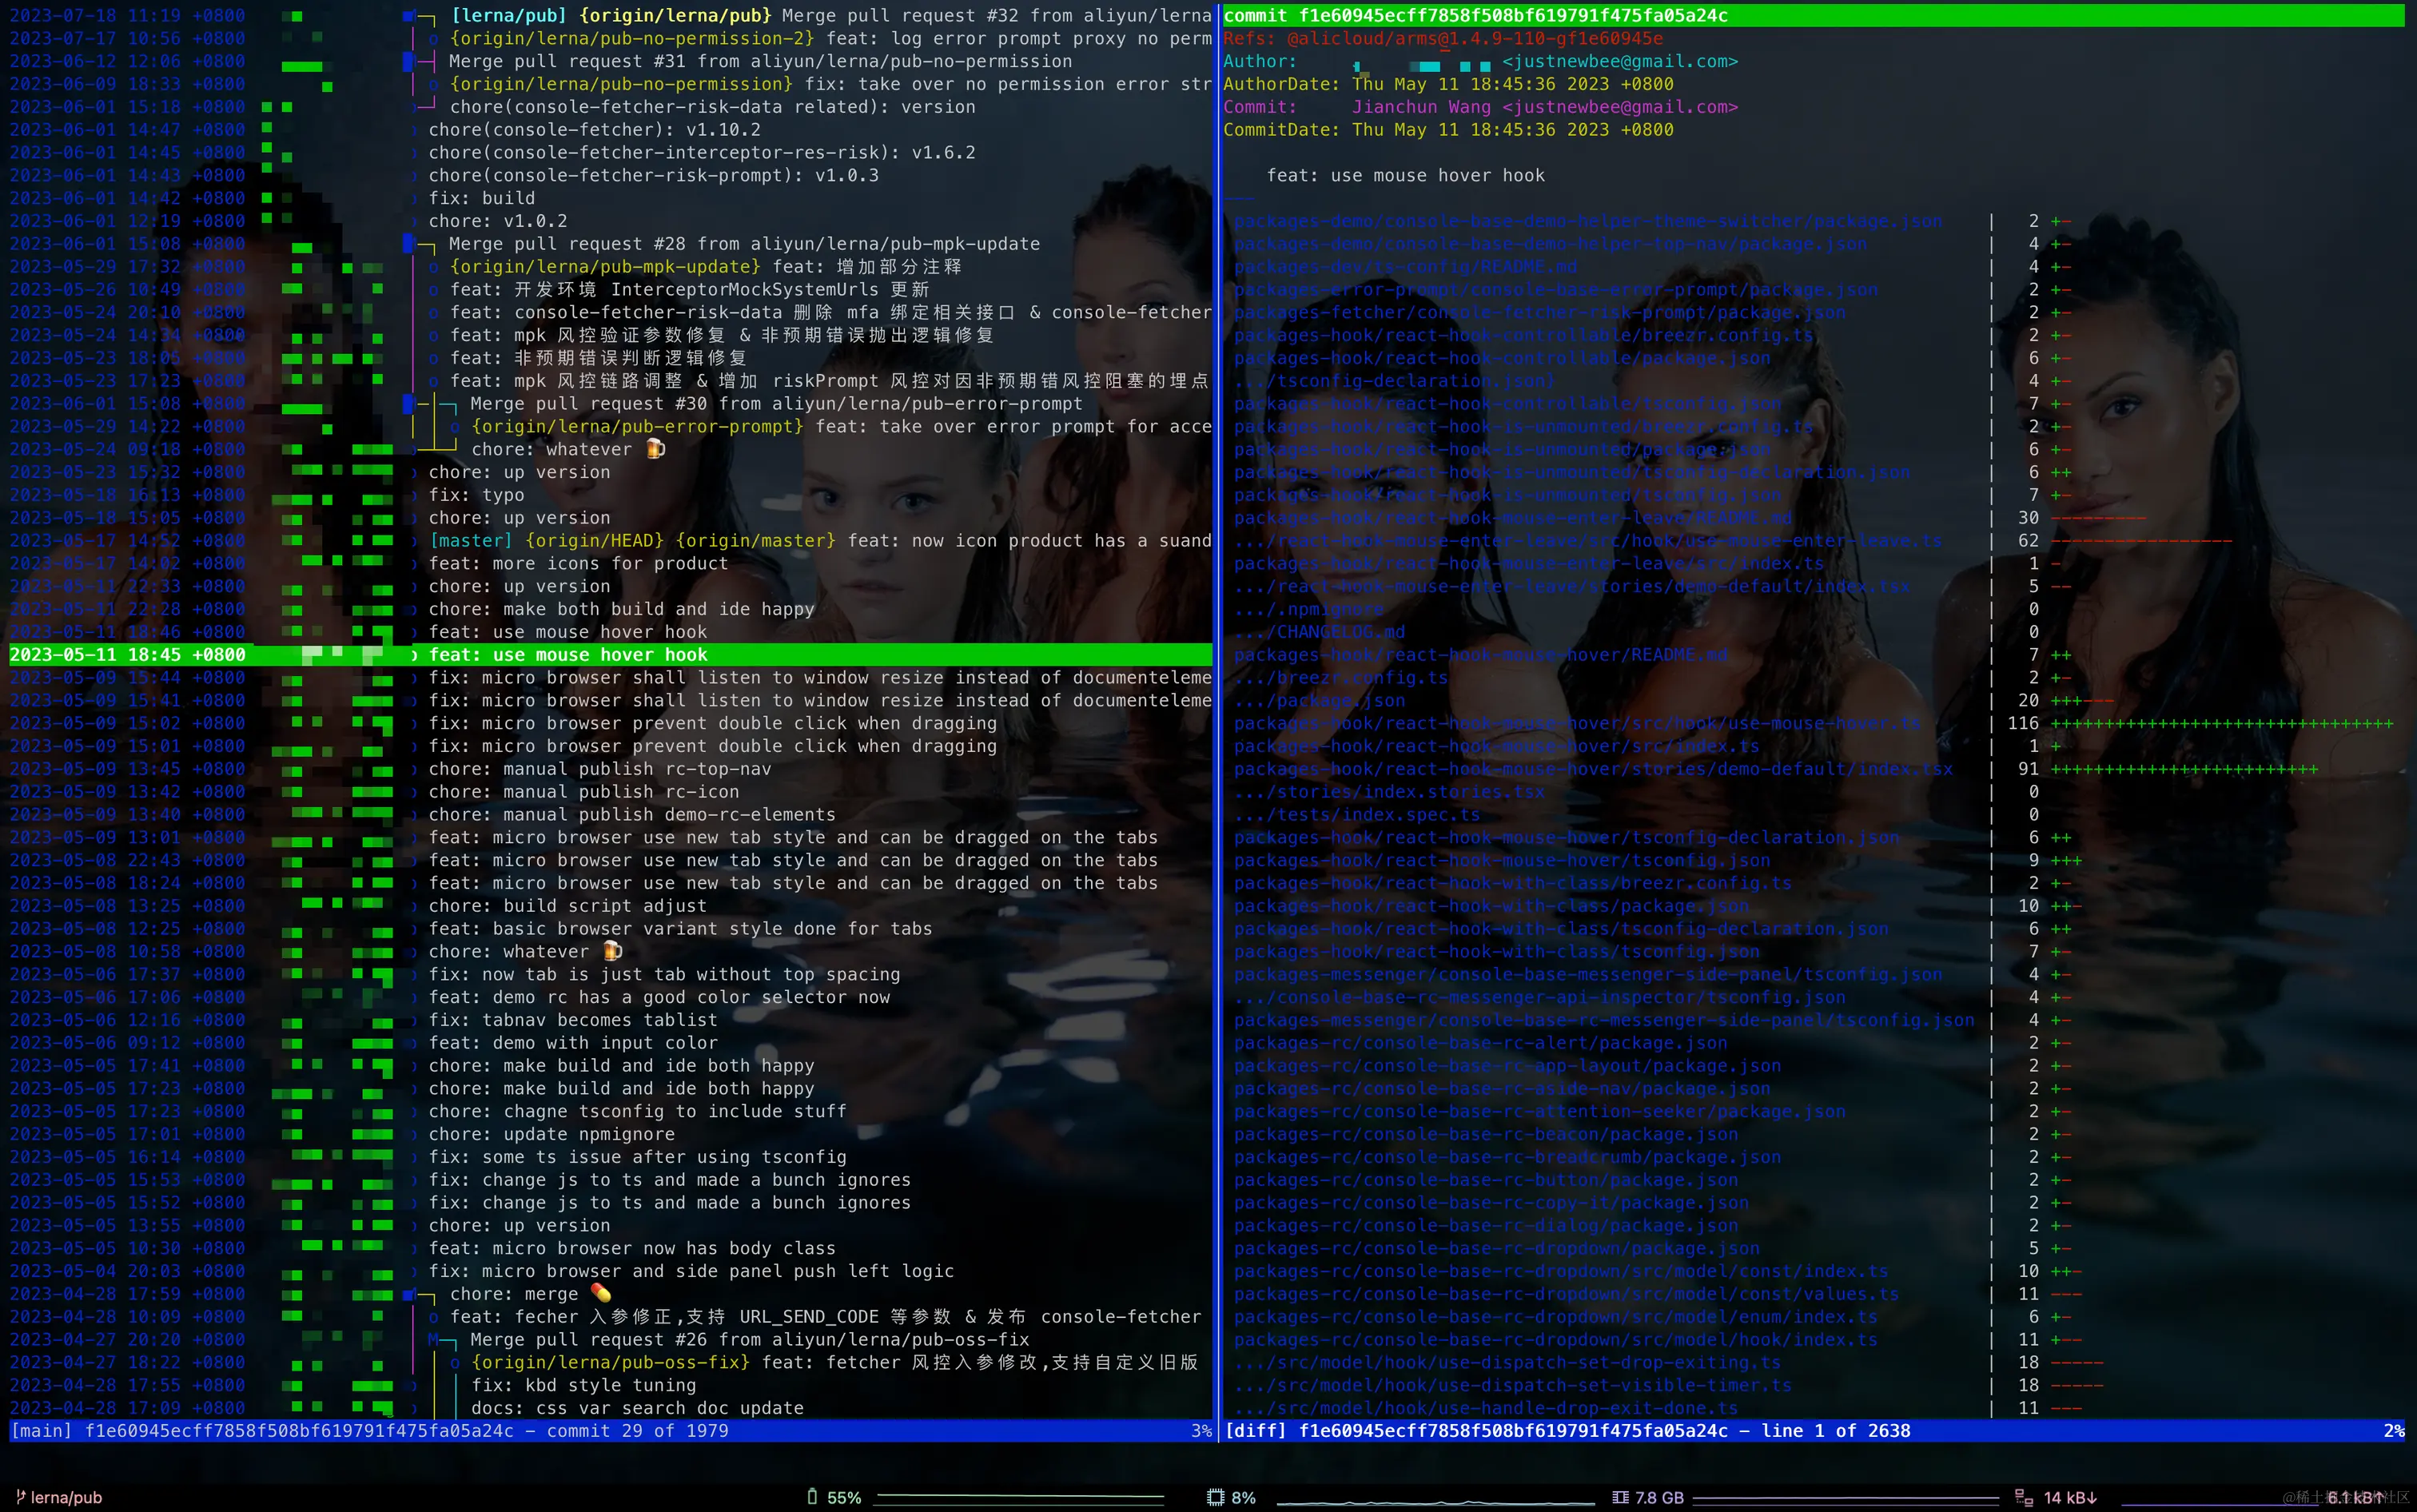The image size is (2417, 1512).
Task: Open commit 'fix: typo' in the log
Action: click(x=476, y=495)
